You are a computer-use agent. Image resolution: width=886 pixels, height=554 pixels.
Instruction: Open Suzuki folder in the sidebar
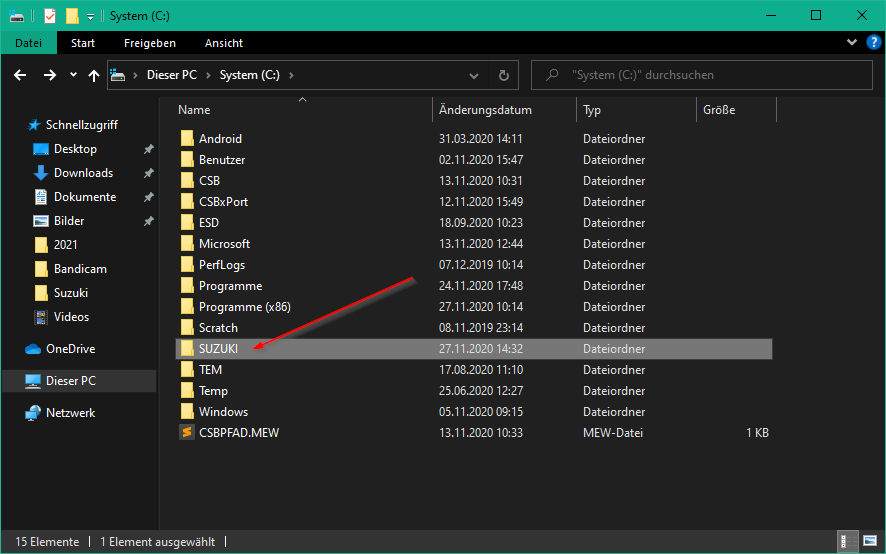coord(71,293)
